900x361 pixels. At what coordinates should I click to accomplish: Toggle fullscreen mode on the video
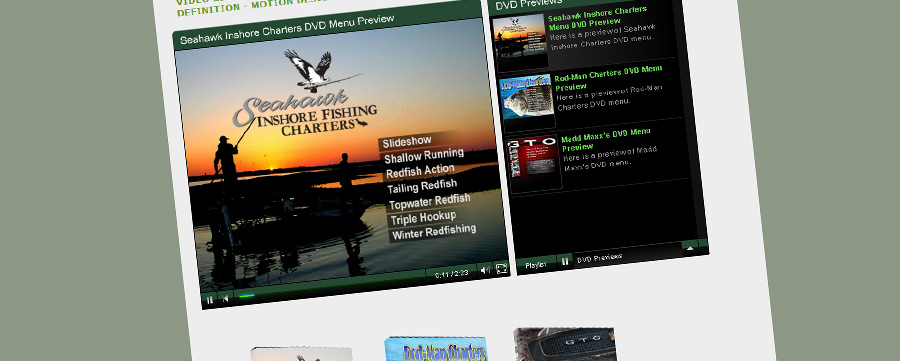click(501, 268)
